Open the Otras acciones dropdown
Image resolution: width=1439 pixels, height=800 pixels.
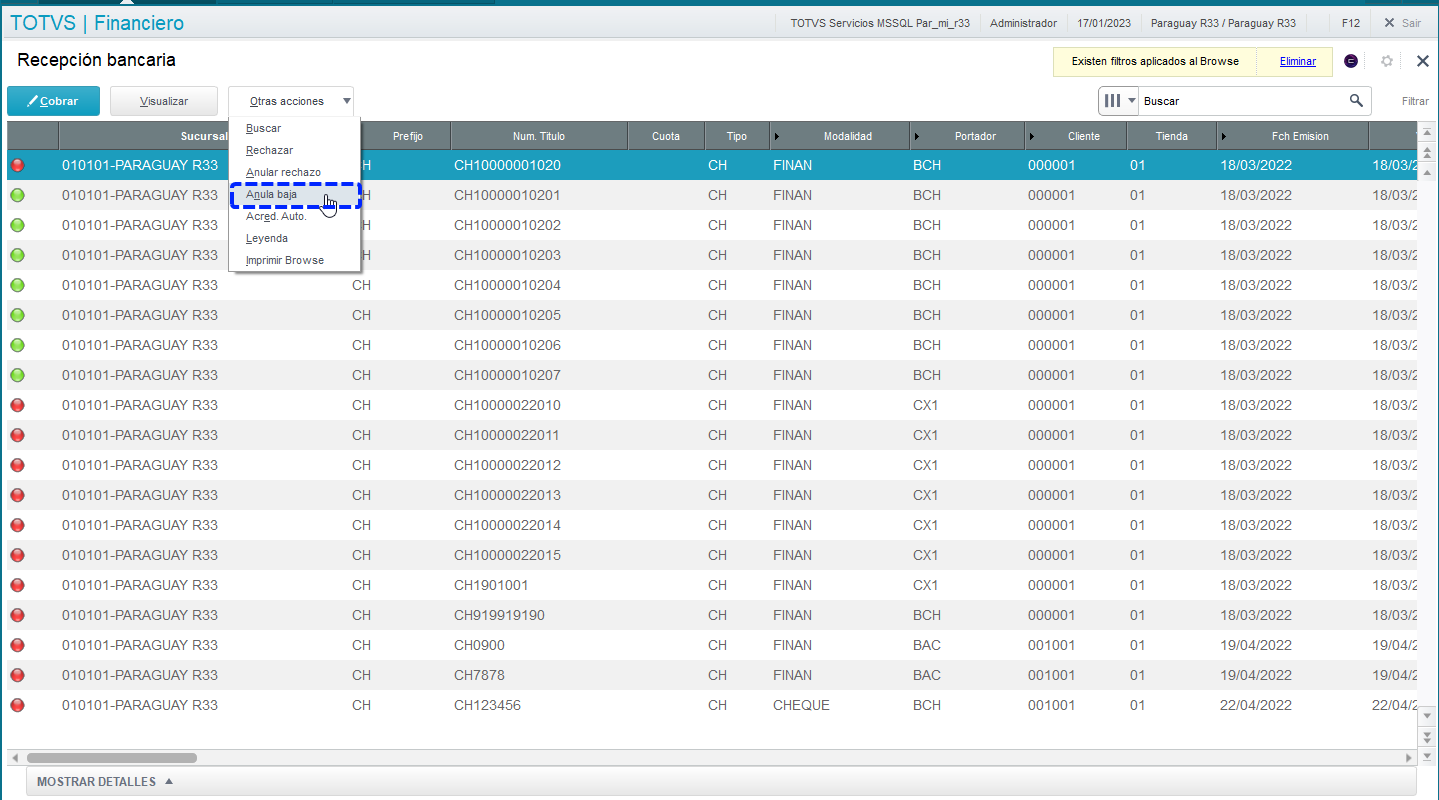(x=291, y=101)
